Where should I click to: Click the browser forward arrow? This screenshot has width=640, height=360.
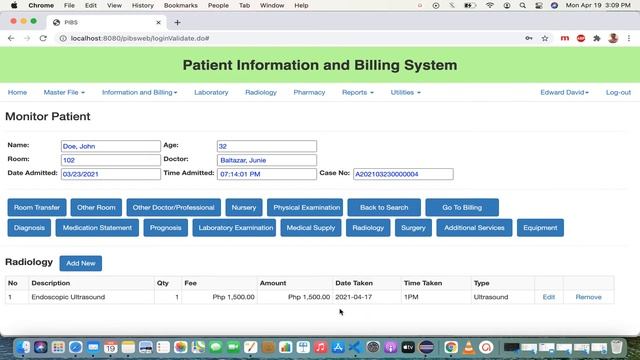27,38
